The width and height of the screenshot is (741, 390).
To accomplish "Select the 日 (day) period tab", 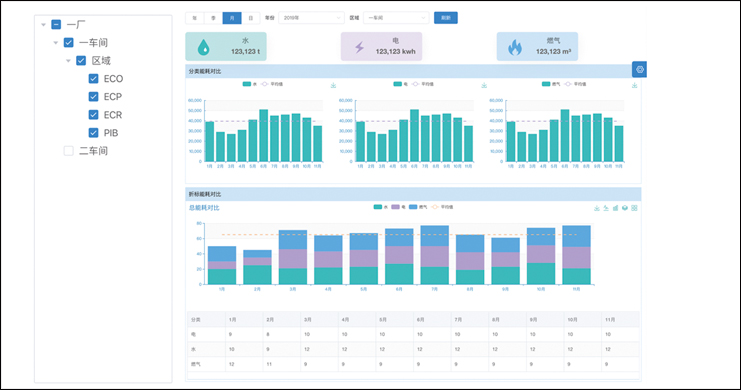I will click(x=251, y=18).
